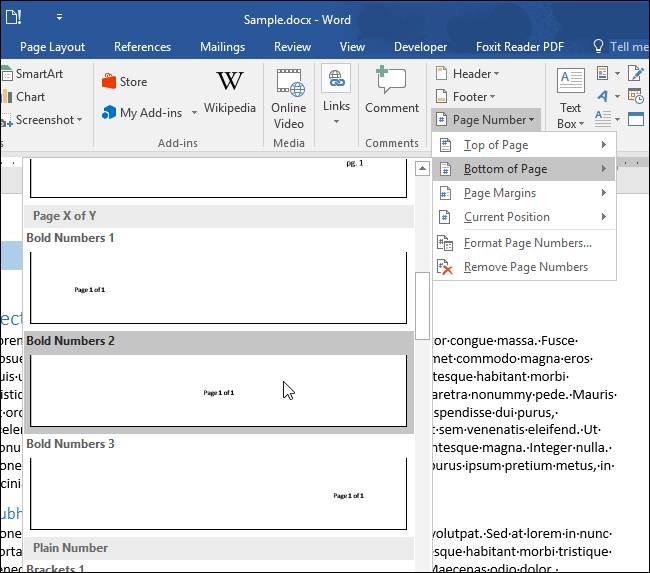Insert a Chart
Image resolution: width=650 pixels, height=573 pixels.
pyautogui.click(x=24, y=97)
